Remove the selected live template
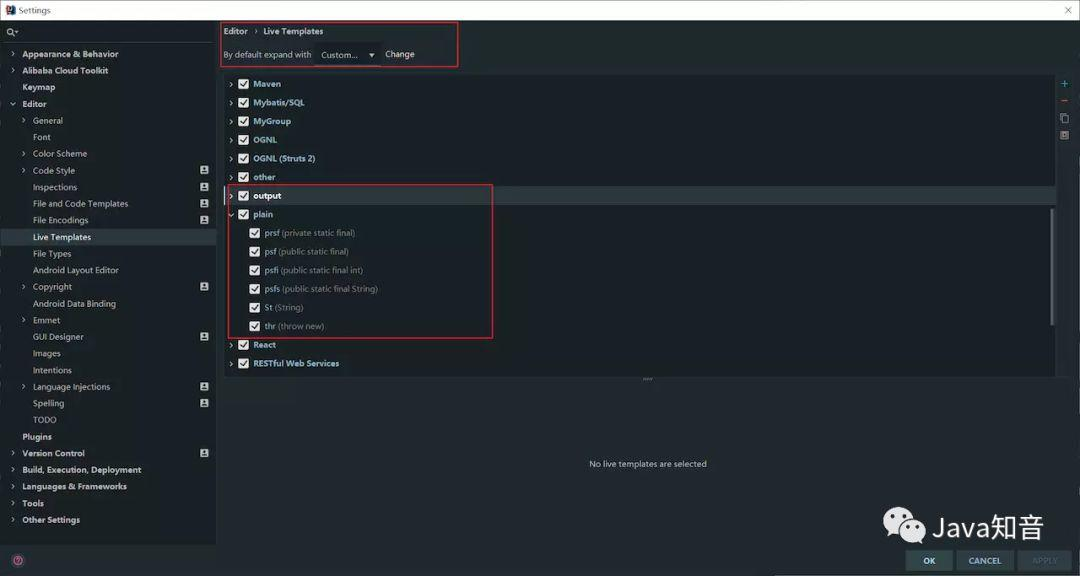Viewport: 1080px width, 576px height. tap(1064, 100)
